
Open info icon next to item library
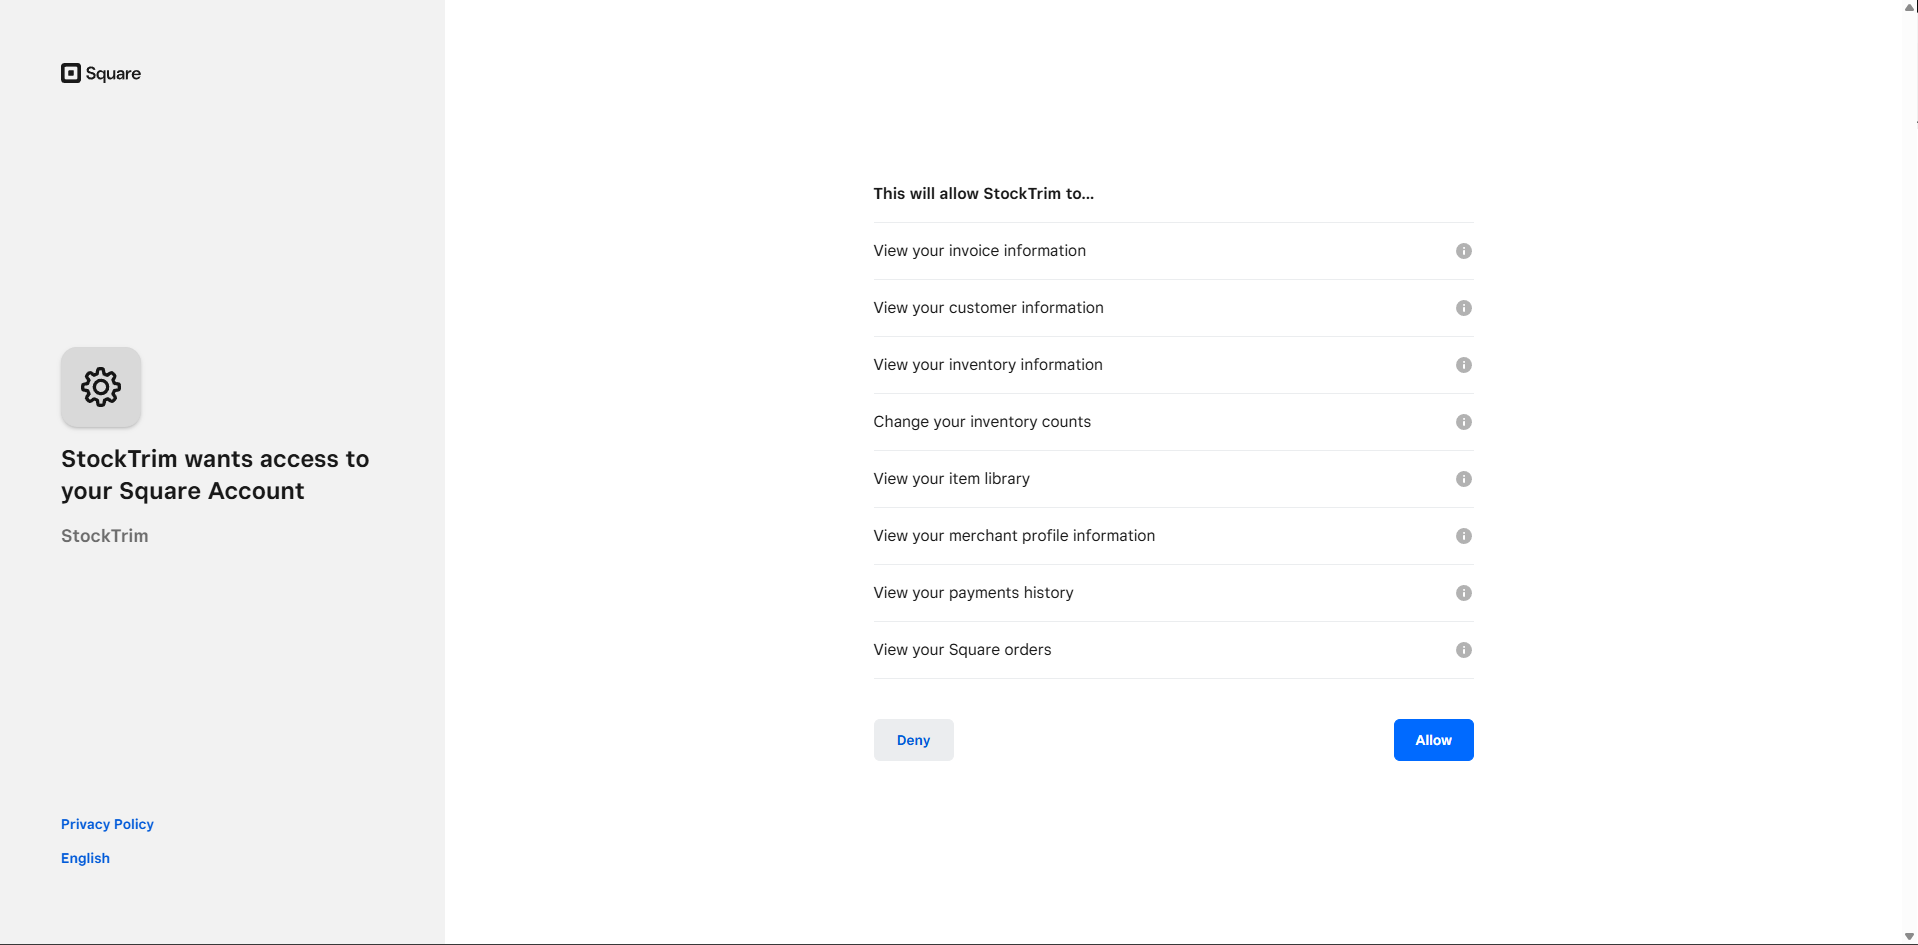point(1463,479)
